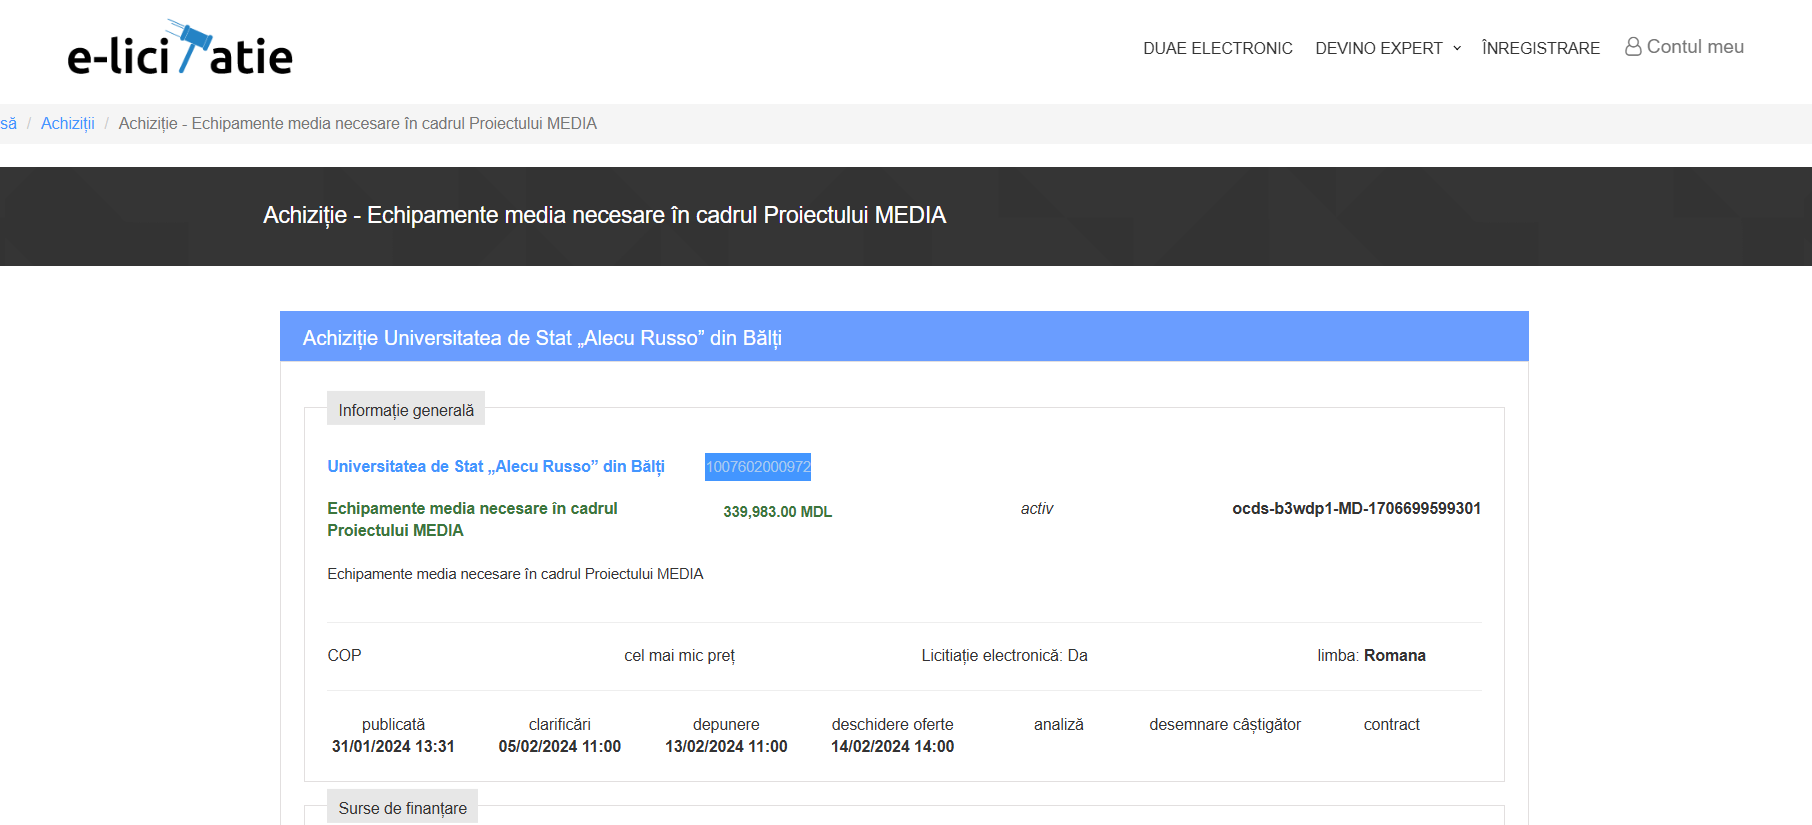Viewport: 1812px width, 825px height.
Task: Click the desemnare câștigător timeline stage
Action: coord(1224,724)
